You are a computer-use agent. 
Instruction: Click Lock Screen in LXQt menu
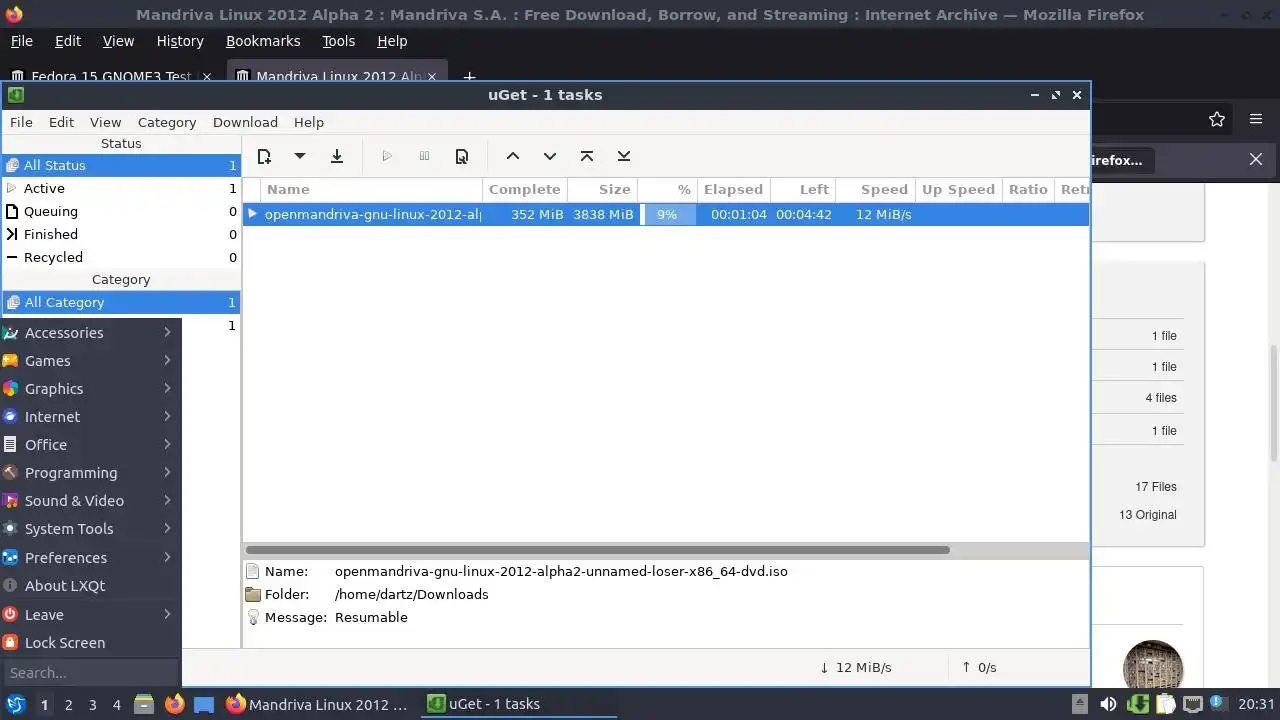(x=91, y=643)
